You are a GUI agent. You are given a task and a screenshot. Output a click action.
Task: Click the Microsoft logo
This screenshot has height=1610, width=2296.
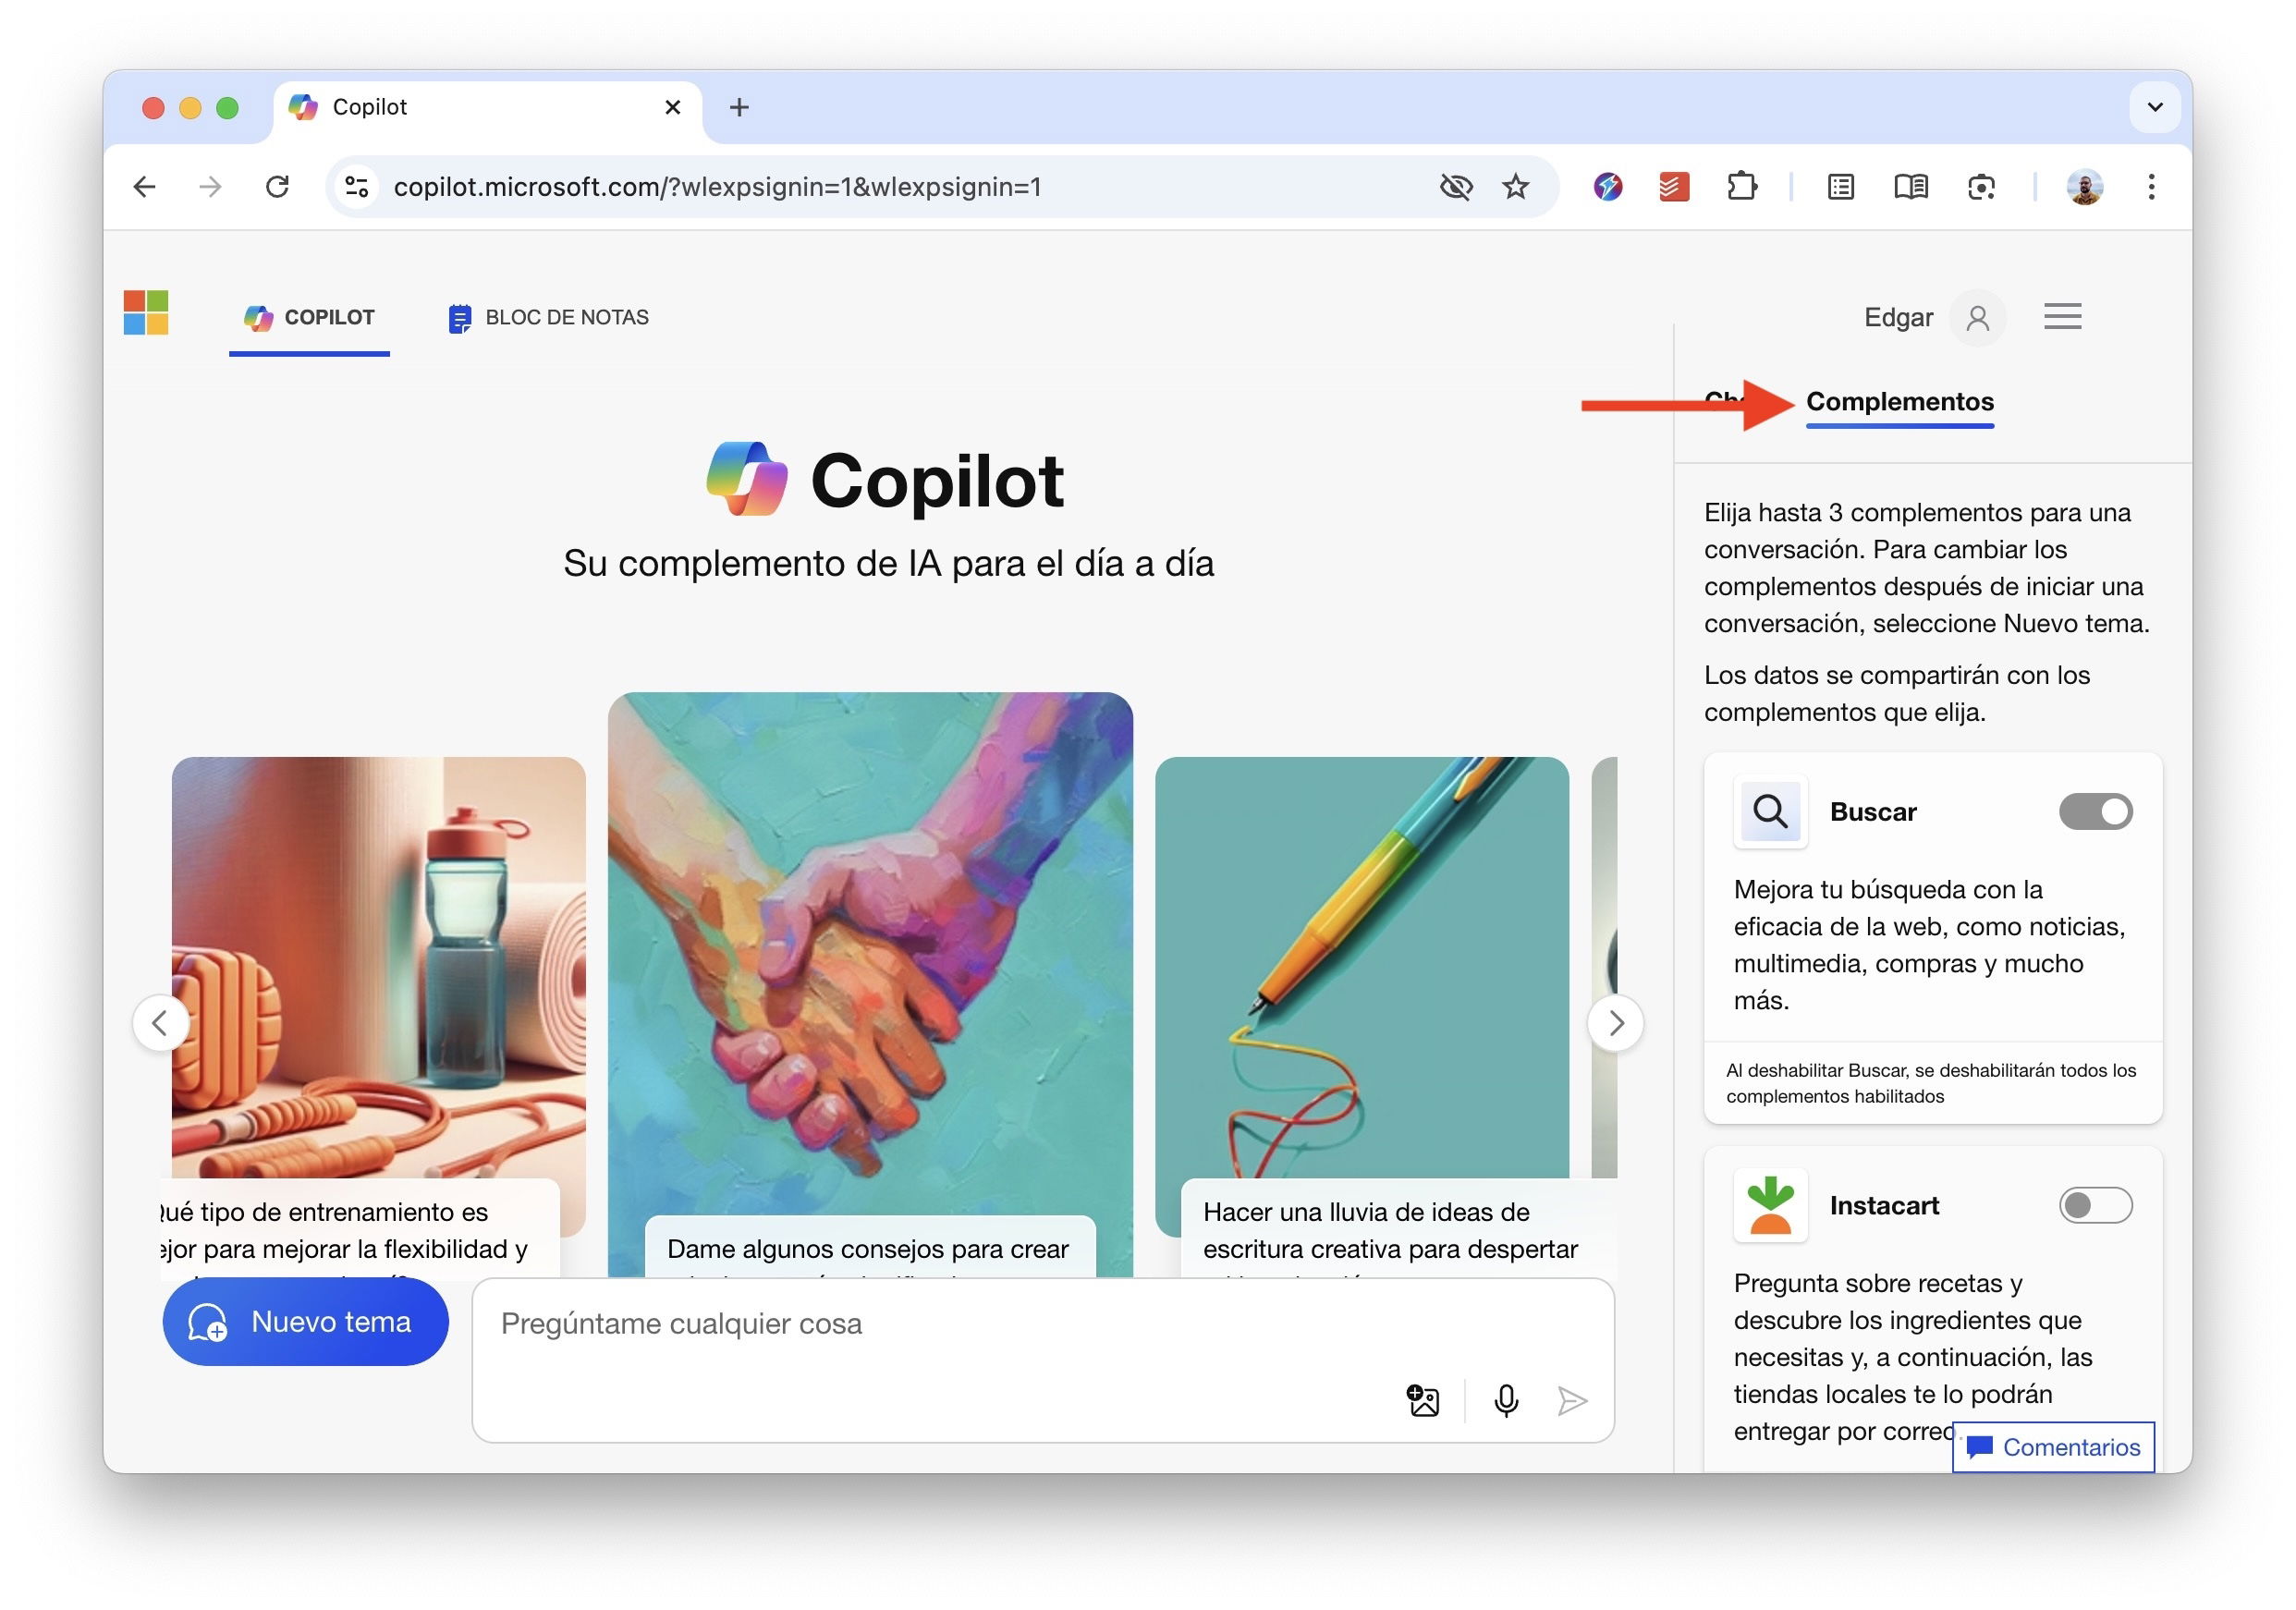coord(146,313)
